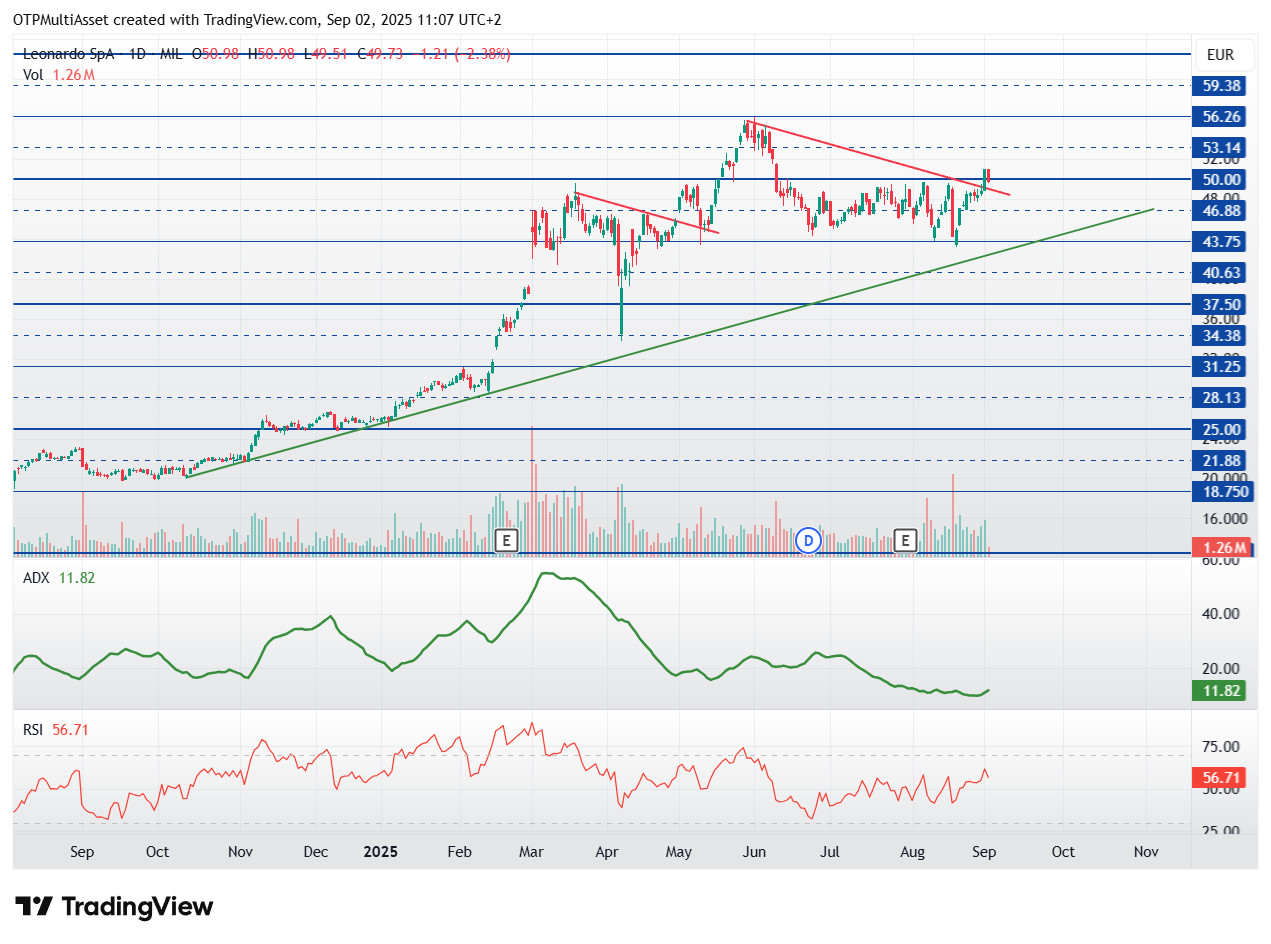This screenshot has height=944, width=1271.
Task: Select the 56.26 price level label
Action: (1221, 117)
